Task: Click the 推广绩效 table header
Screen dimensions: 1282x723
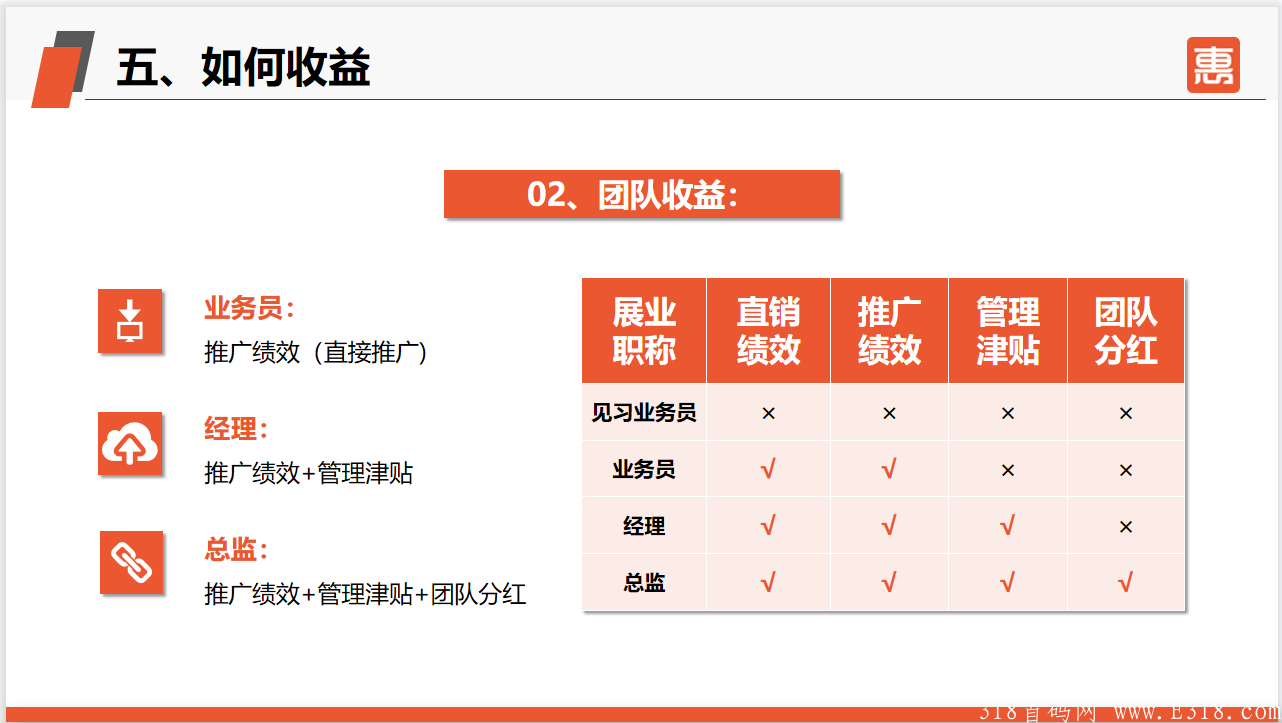Action: (x=889, y=331)
